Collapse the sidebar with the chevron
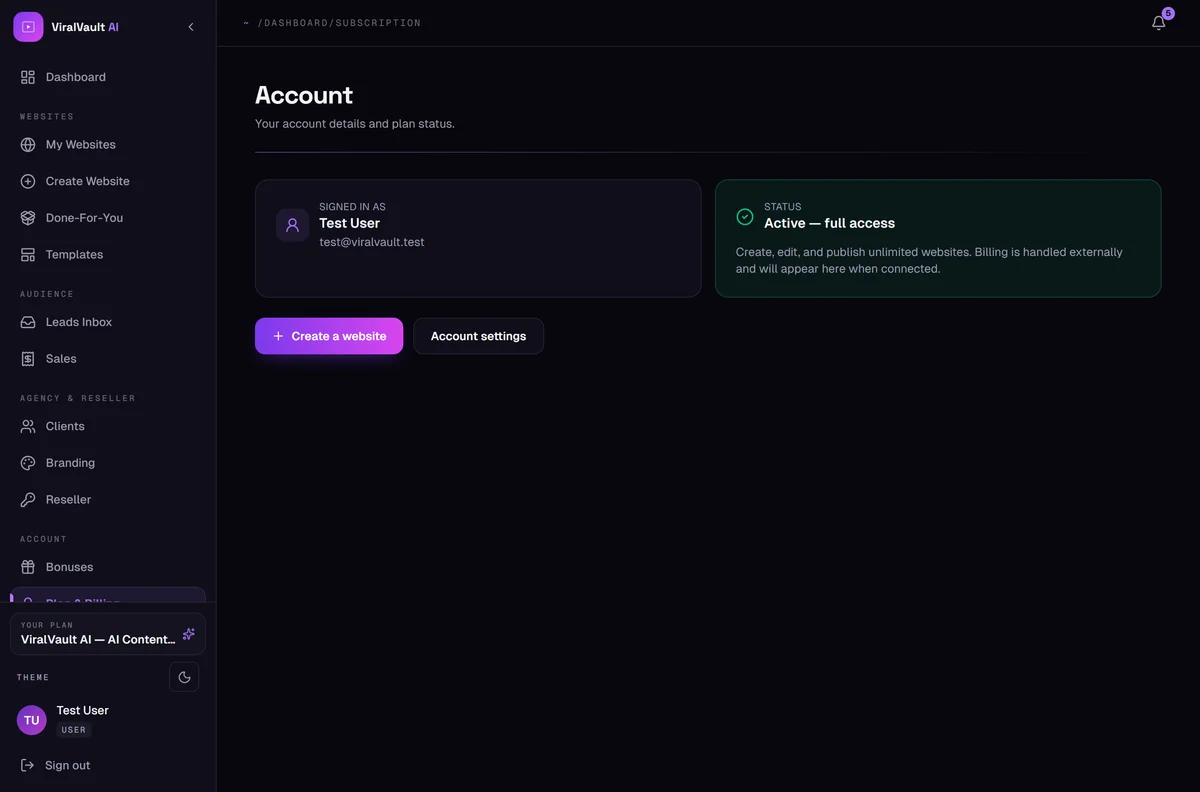This screenshot has height=792, width=1200. coord(191,27)
